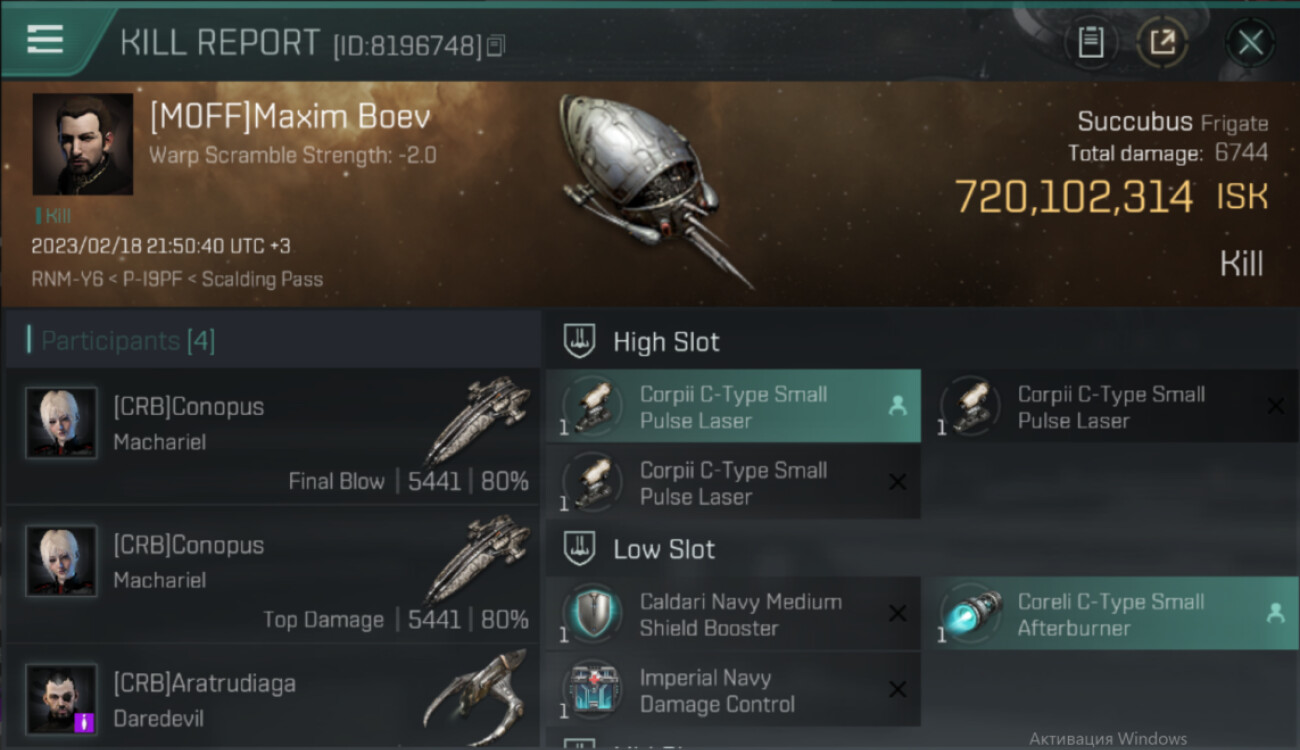This screenshot has width=1300, height=750.
Task: Open the Conopus Top Damage participant entry
Action: point(272,574)
